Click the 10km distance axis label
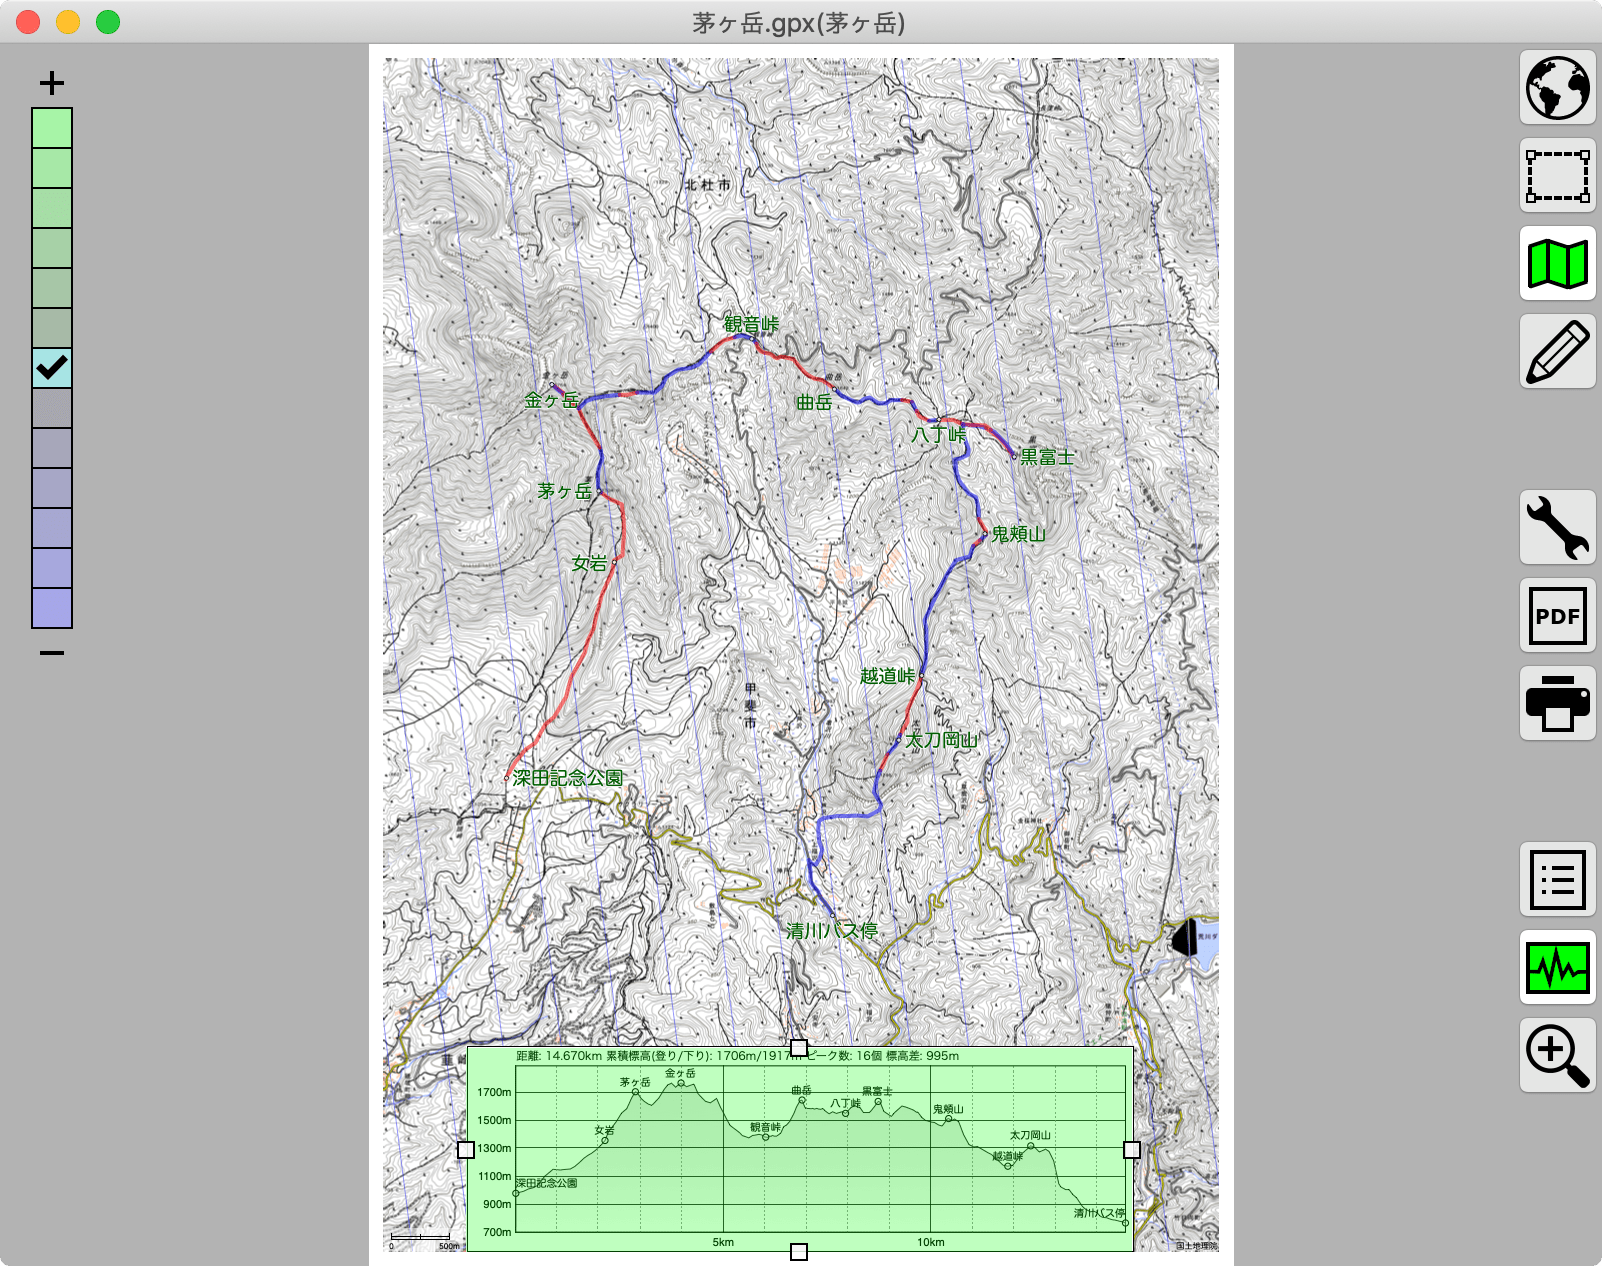 click(x=931, y=1242)
